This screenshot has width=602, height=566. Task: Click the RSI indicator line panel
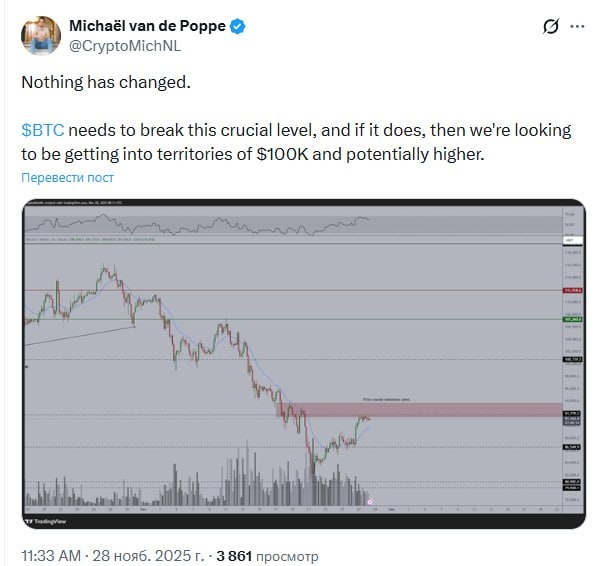293,225
